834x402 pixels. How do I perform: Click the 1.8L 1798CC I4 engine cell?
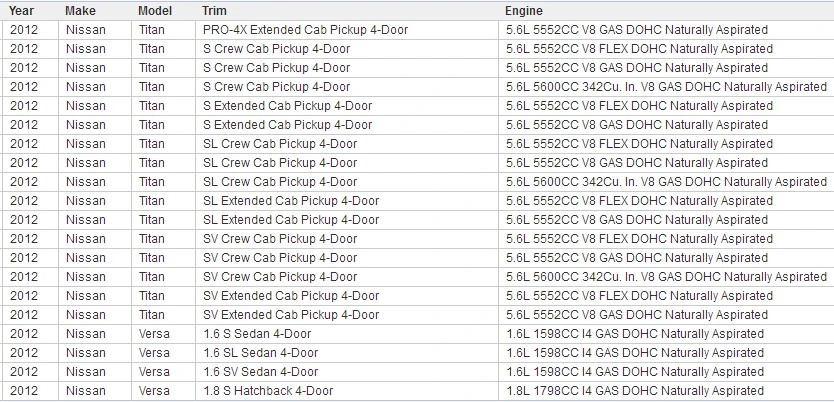pyautogui.click(x=666, y=391)
